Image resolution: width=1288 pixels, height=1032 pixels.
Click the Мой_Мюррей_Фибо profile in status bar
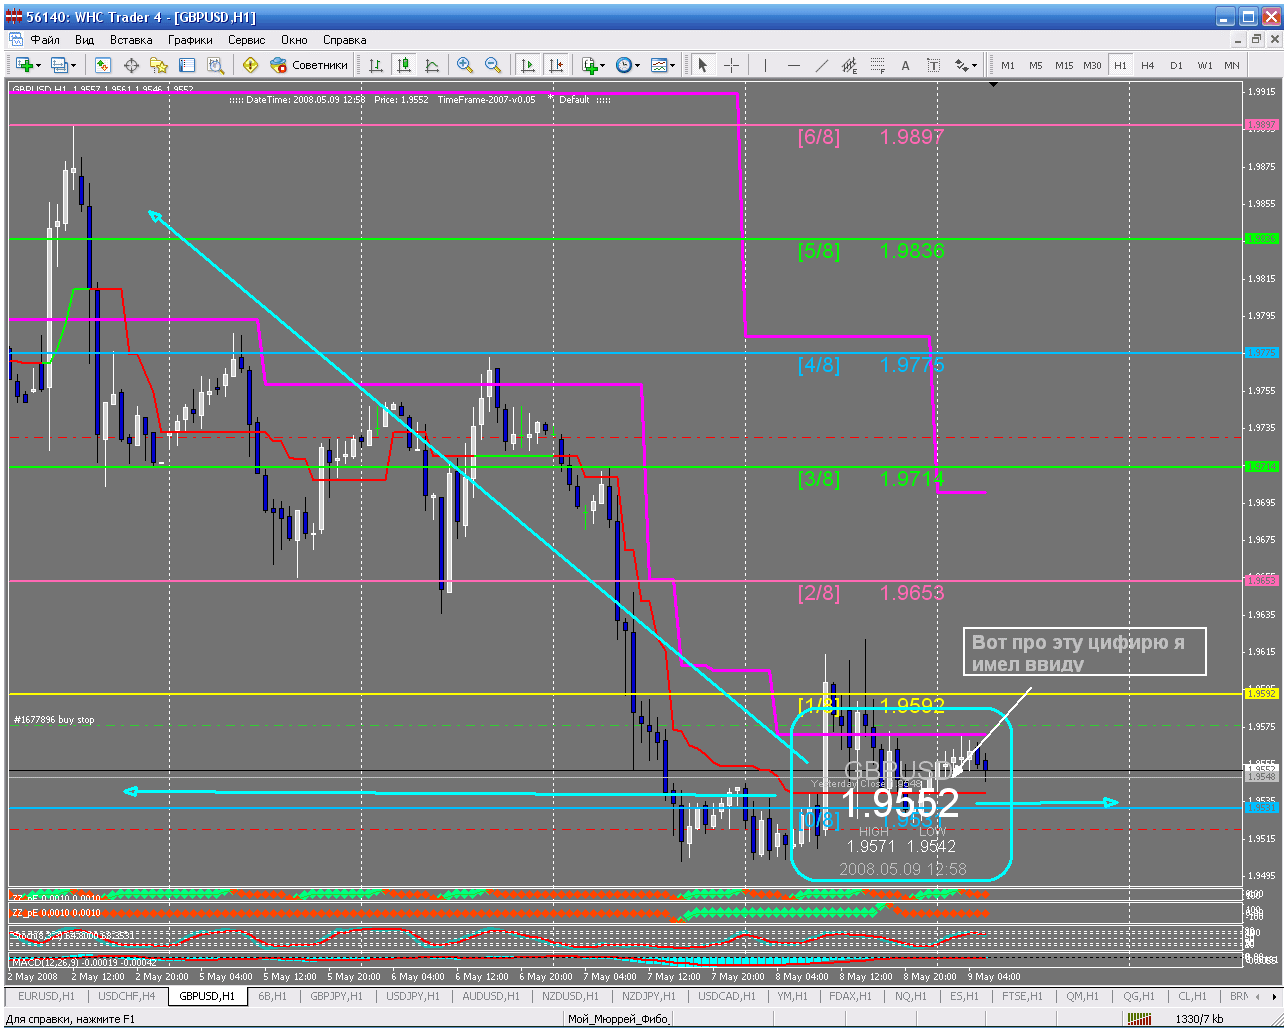point(619,1019)
